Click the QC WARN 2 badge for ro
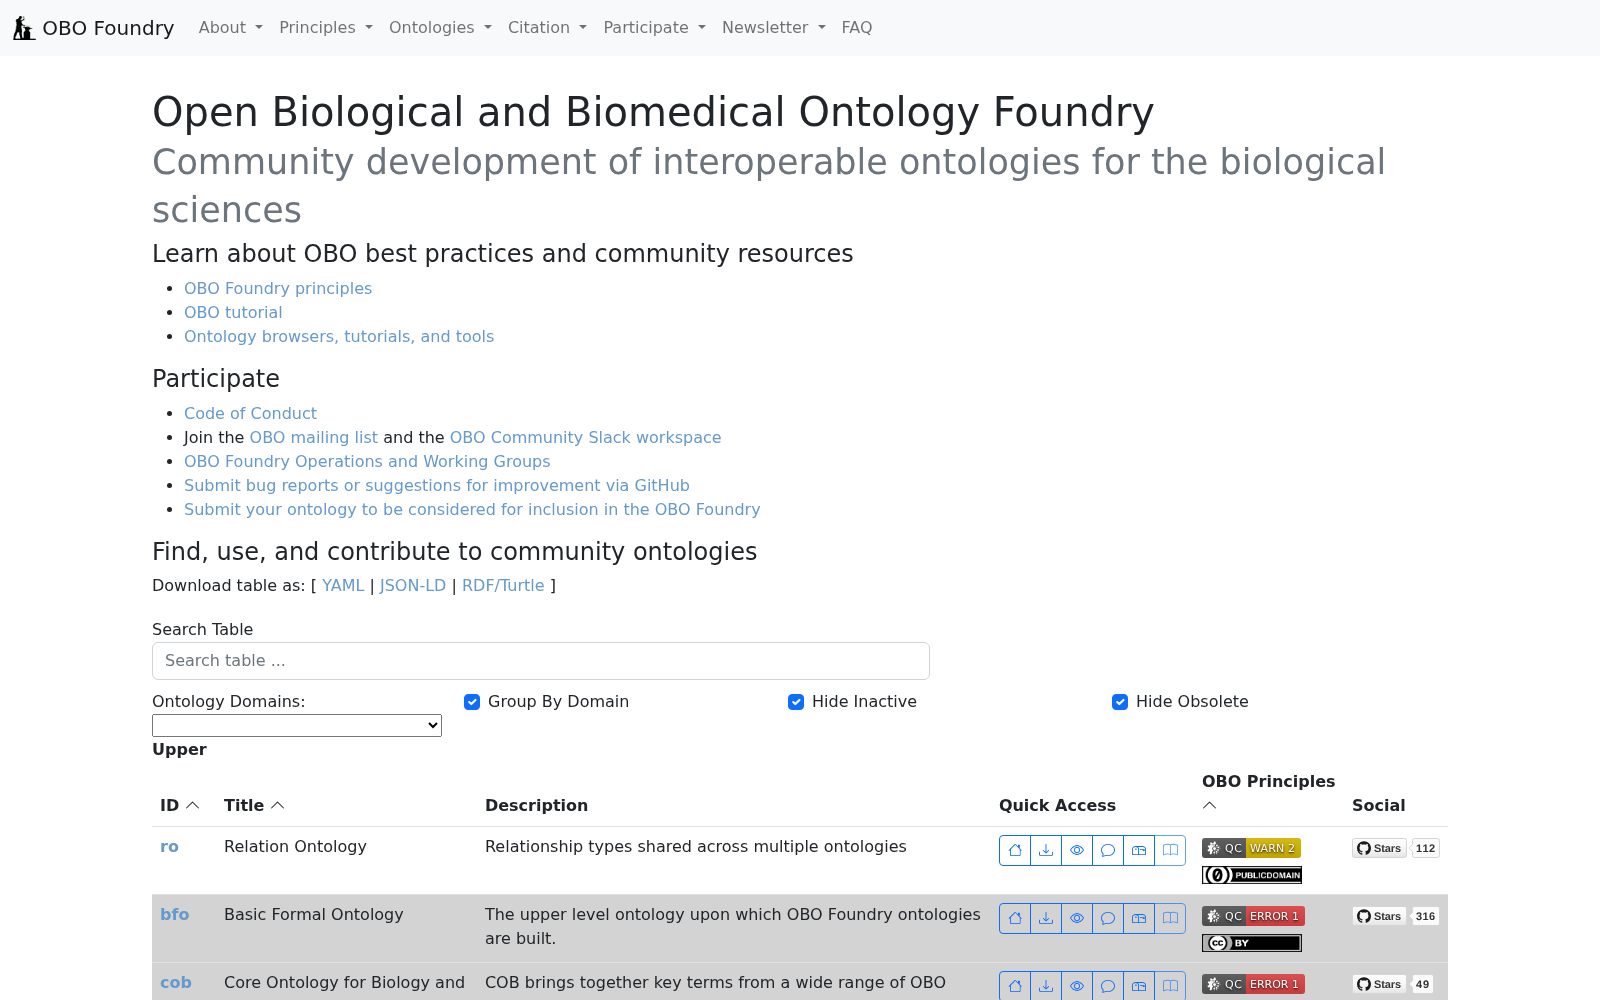 tap(1251, 848)
